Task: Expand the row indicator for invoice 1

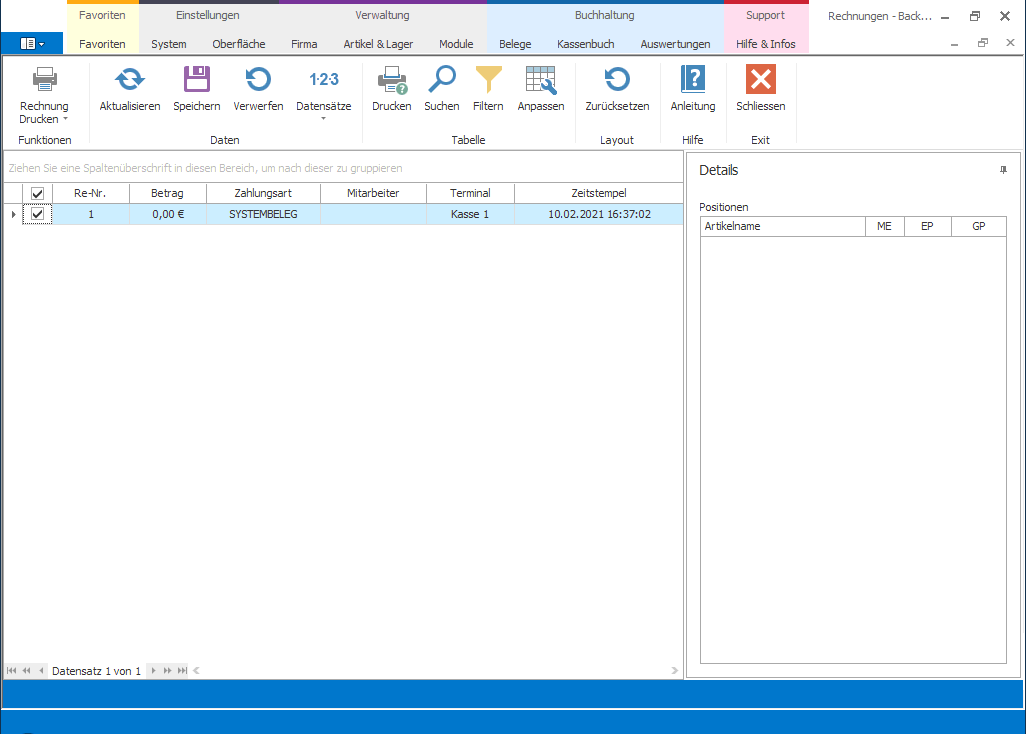Action: (x=13, y=214)
